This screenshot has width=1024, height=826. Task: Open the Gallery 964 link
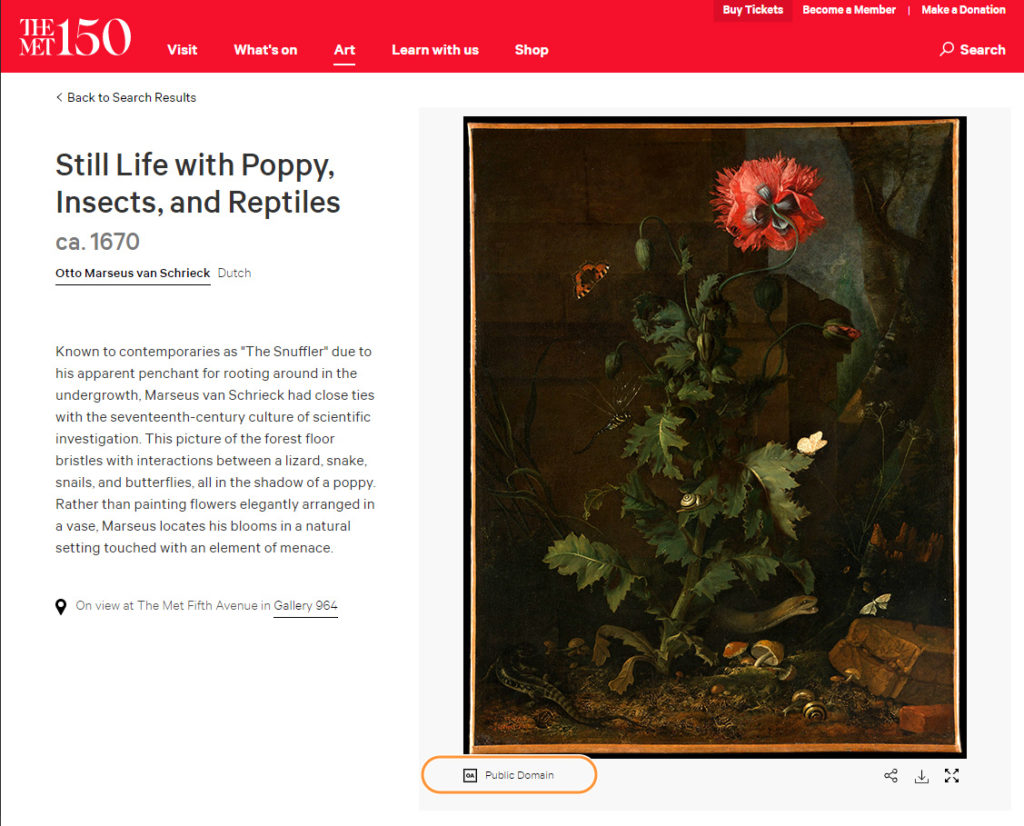pos(306,606)
